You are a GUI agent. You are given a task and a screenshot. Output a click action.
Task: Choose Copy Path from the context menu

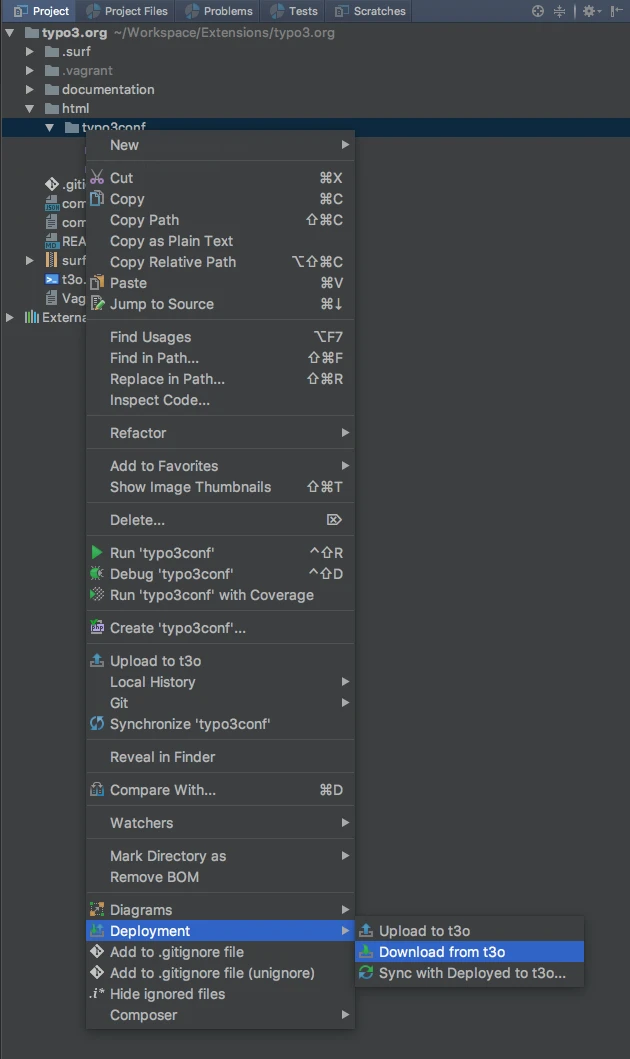click(220, 220)
